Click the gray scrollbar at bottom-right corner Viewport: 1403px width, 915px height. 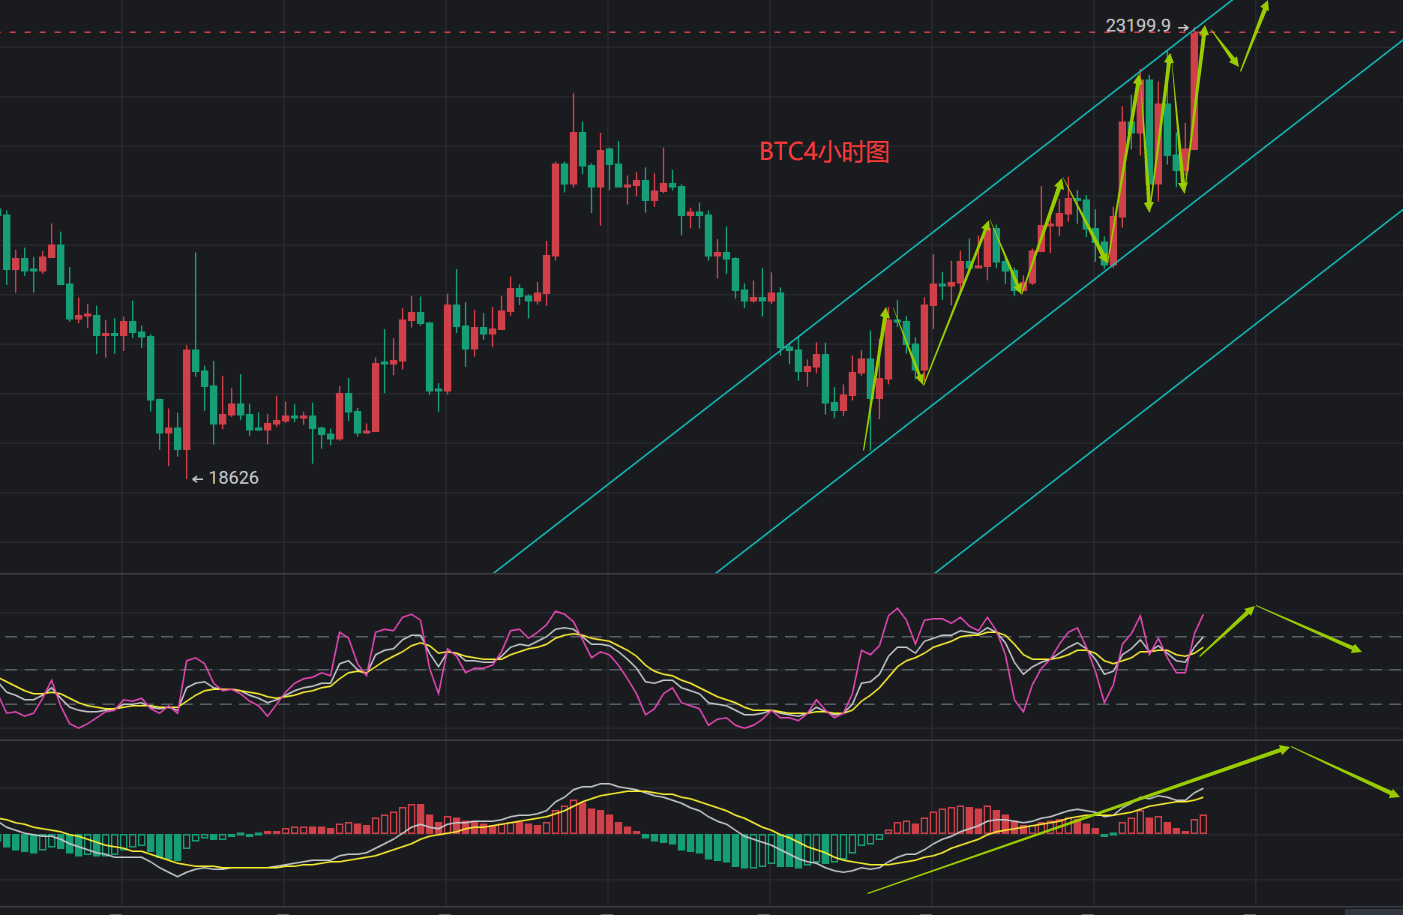point(1373,911)
